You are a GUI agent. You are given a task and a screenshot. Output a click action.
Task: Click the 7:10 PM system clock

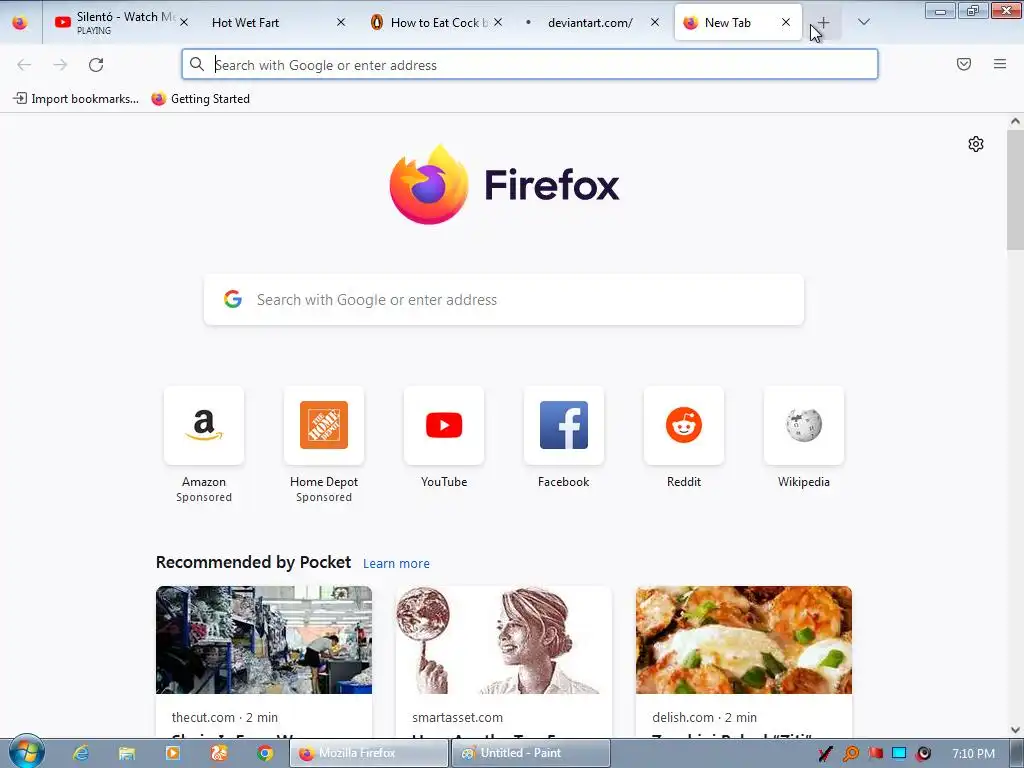click(x=973, y=753)
